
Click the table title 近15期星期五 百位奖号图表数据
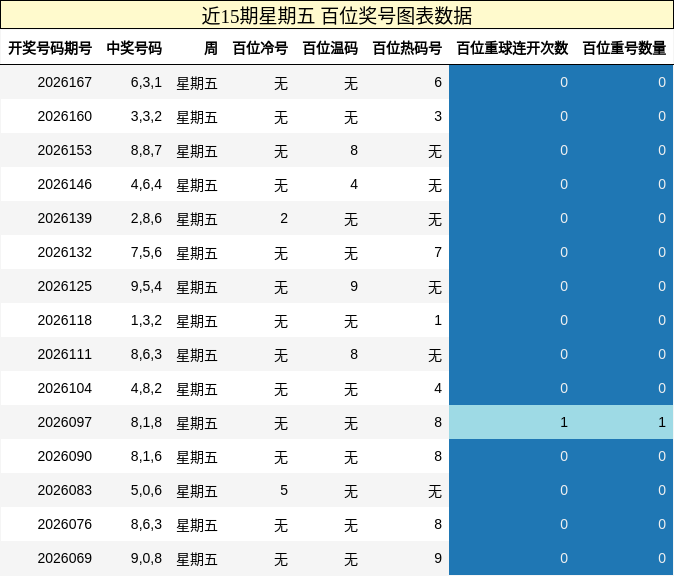pyautogui.click(x=337, y=16)
